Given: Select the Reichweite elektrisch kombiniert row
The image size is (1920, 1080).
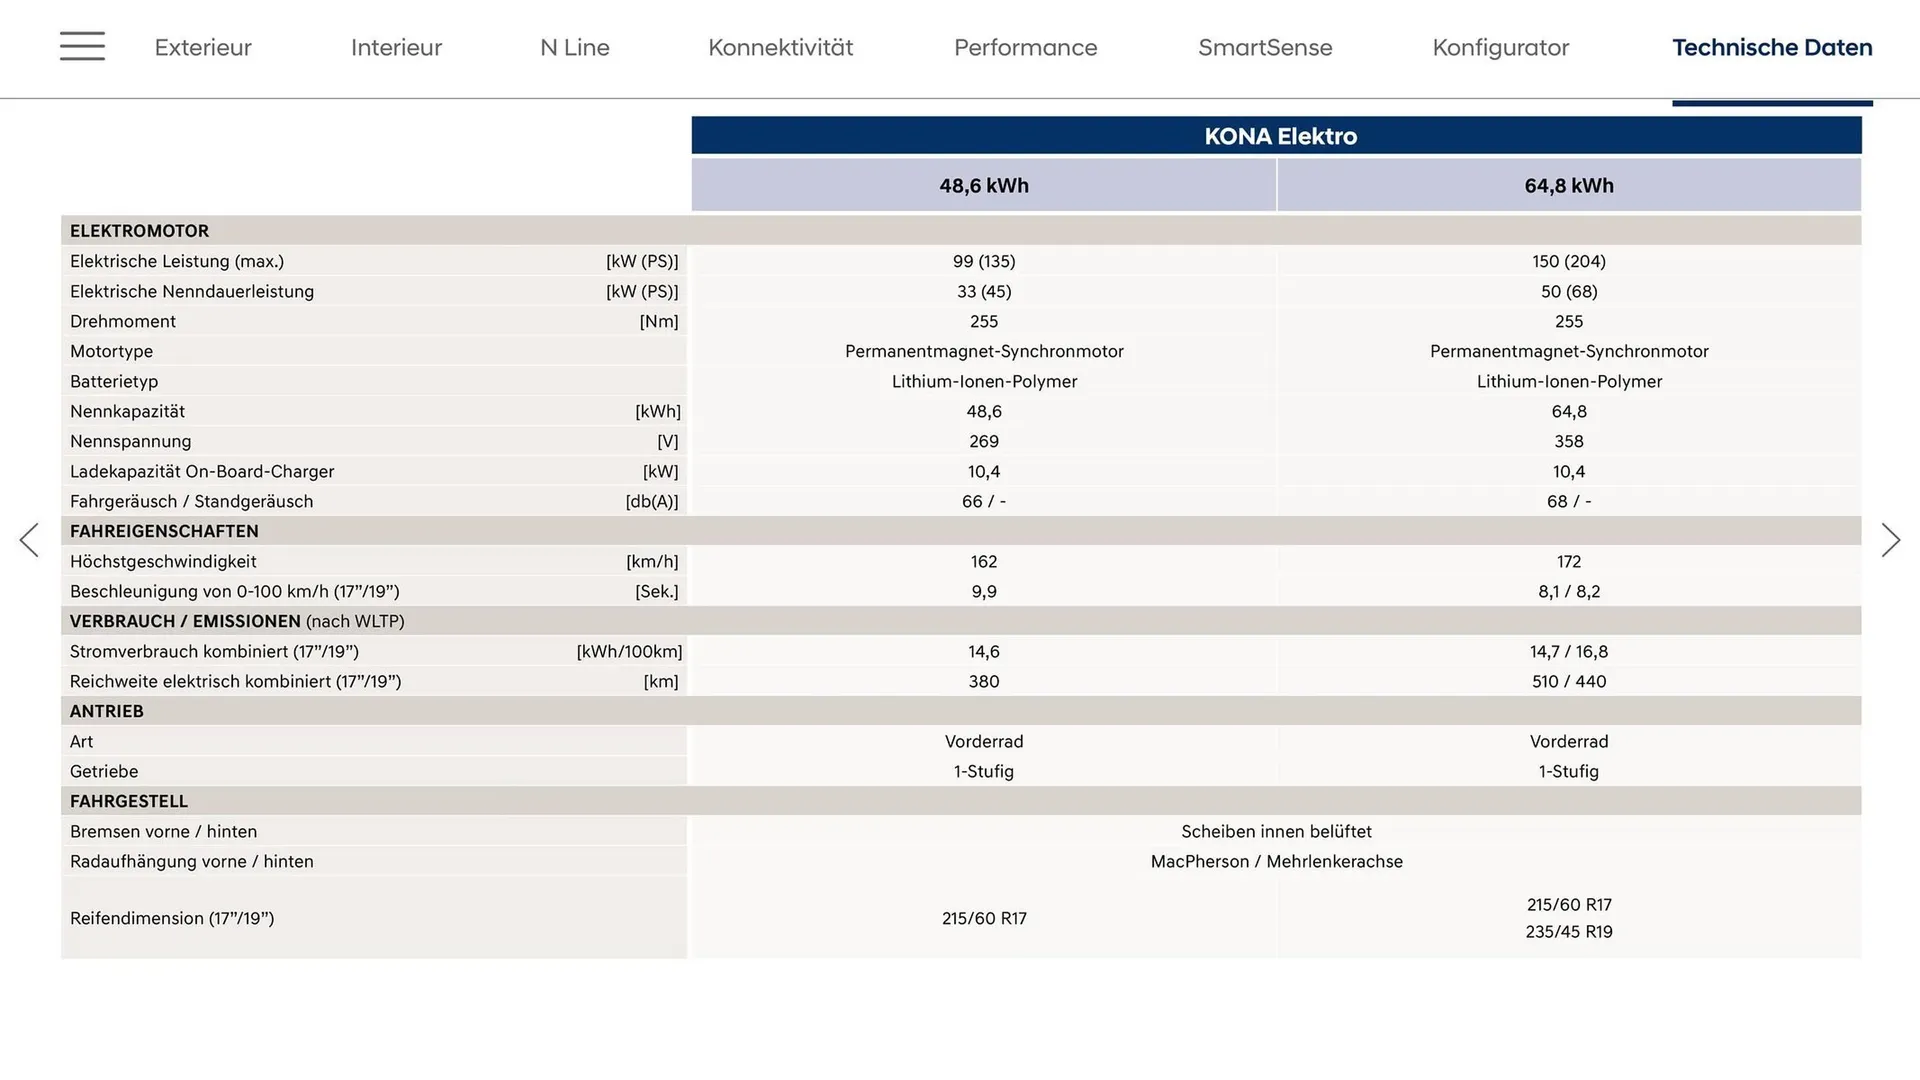Looking at the screenshot, I should (x=236, y=681).
